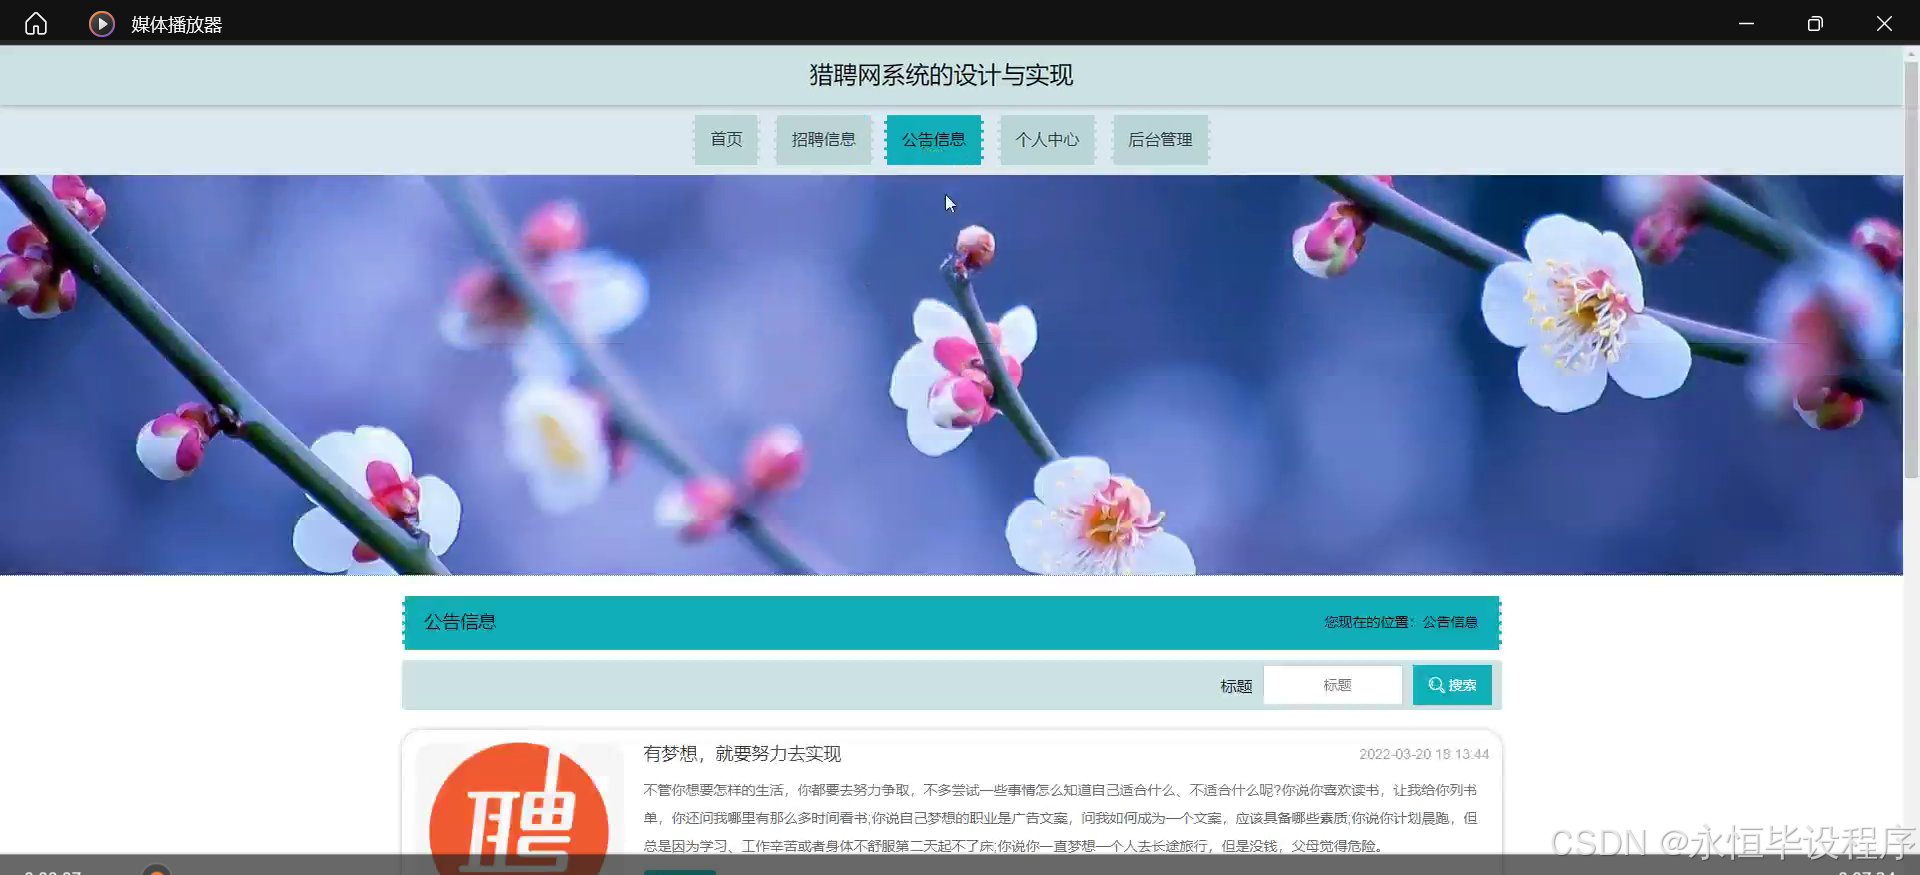Image resolution: width=1920 pixels, height=875 pixels.
Task: Click the 公告信息 section header label
Action: pyautogui.click(x=460, y=622)
